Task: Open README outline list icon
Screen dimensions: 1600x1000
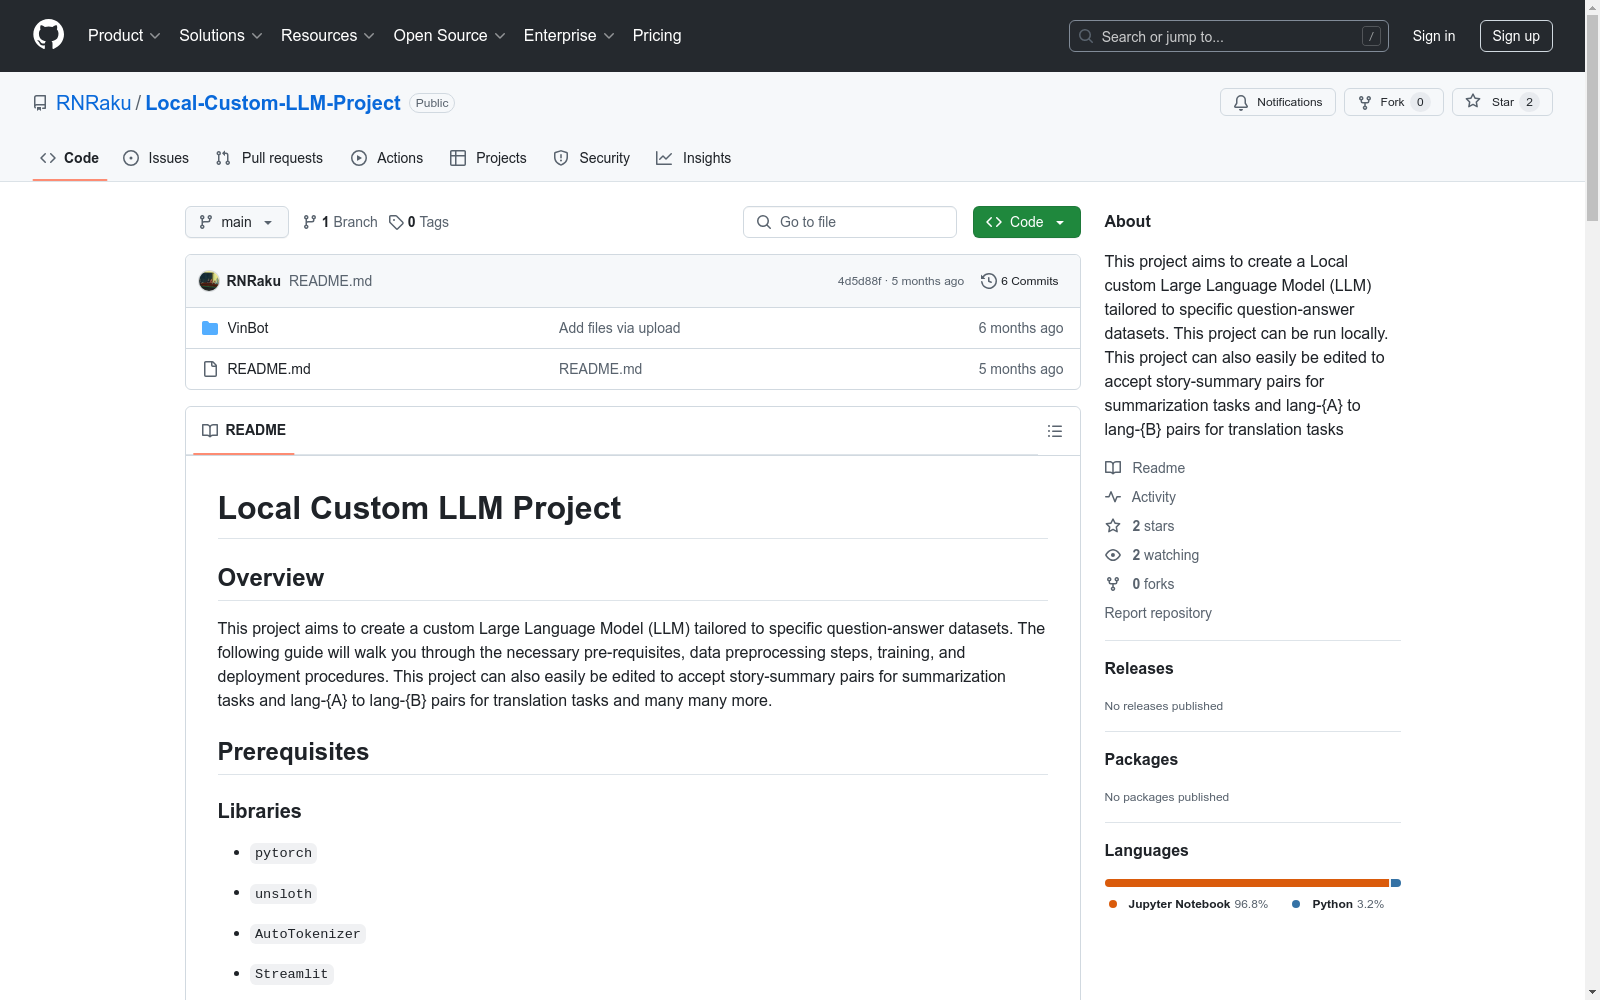Action: point(1055,431)
